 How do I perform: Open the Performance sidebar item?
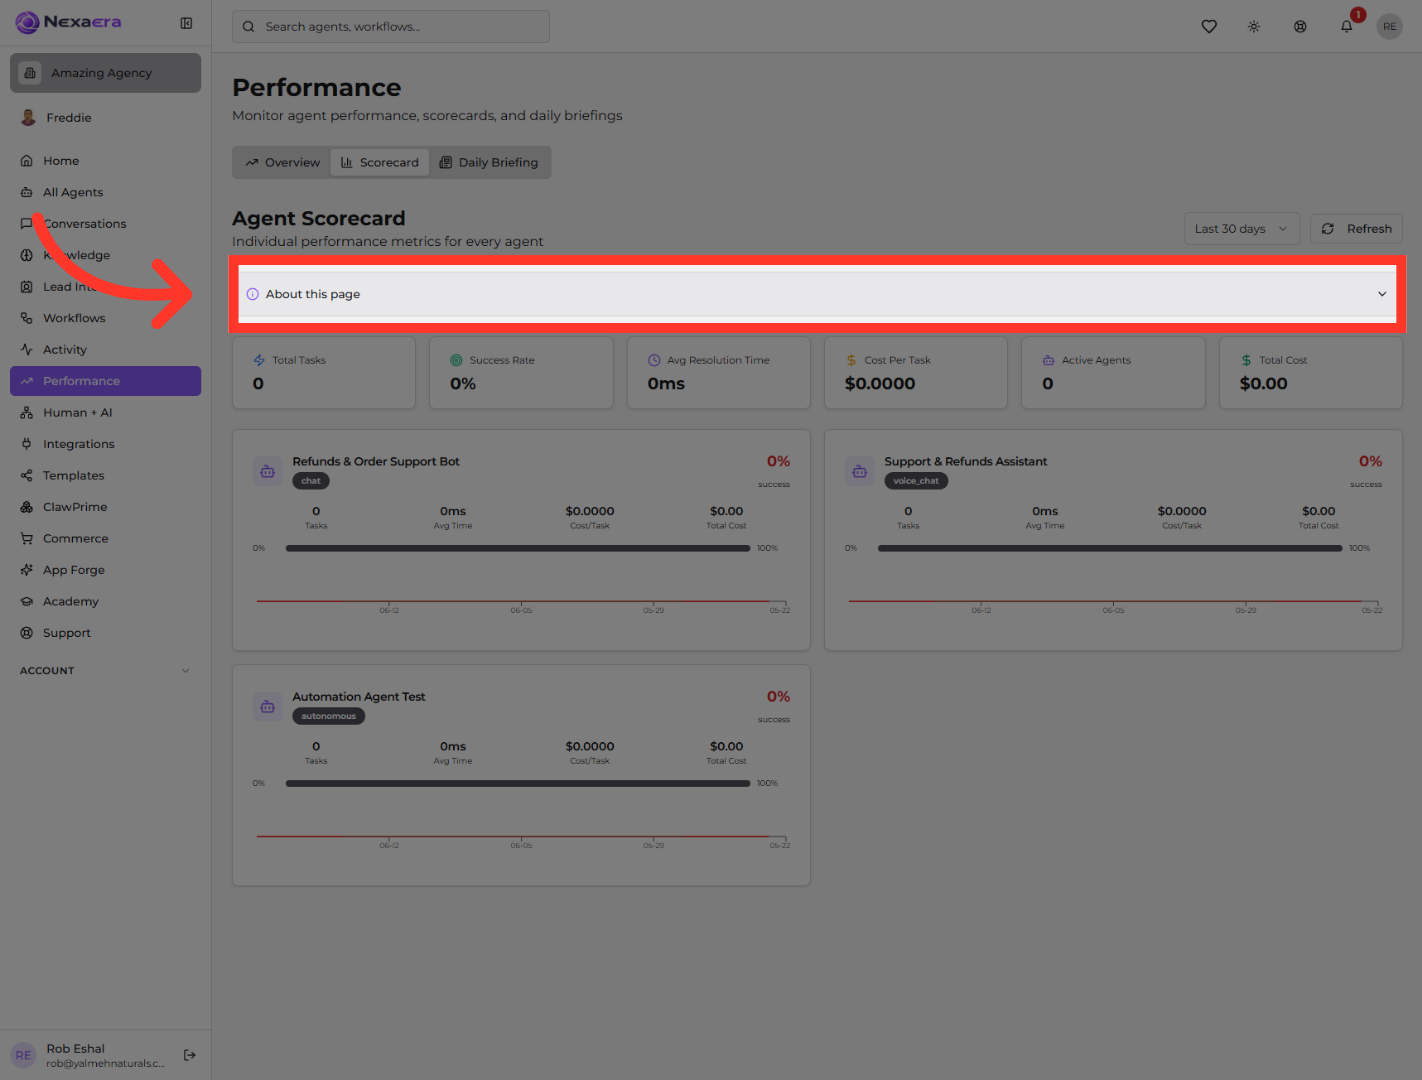105,381
